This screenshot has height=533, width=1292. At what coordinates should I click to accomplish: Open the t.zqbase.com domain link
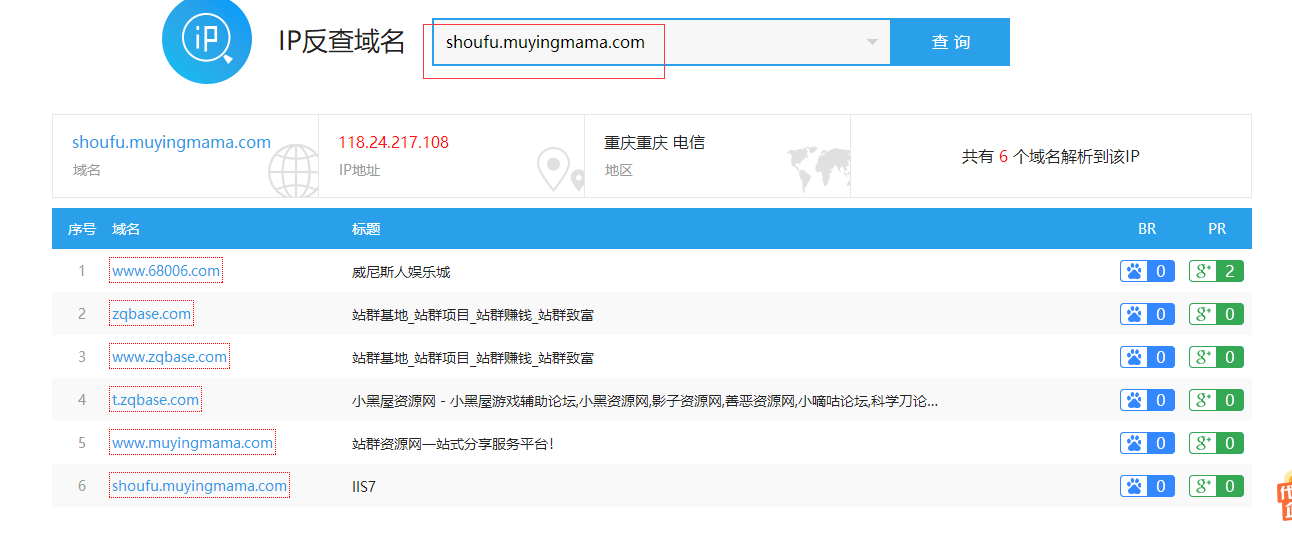point(155,400)
